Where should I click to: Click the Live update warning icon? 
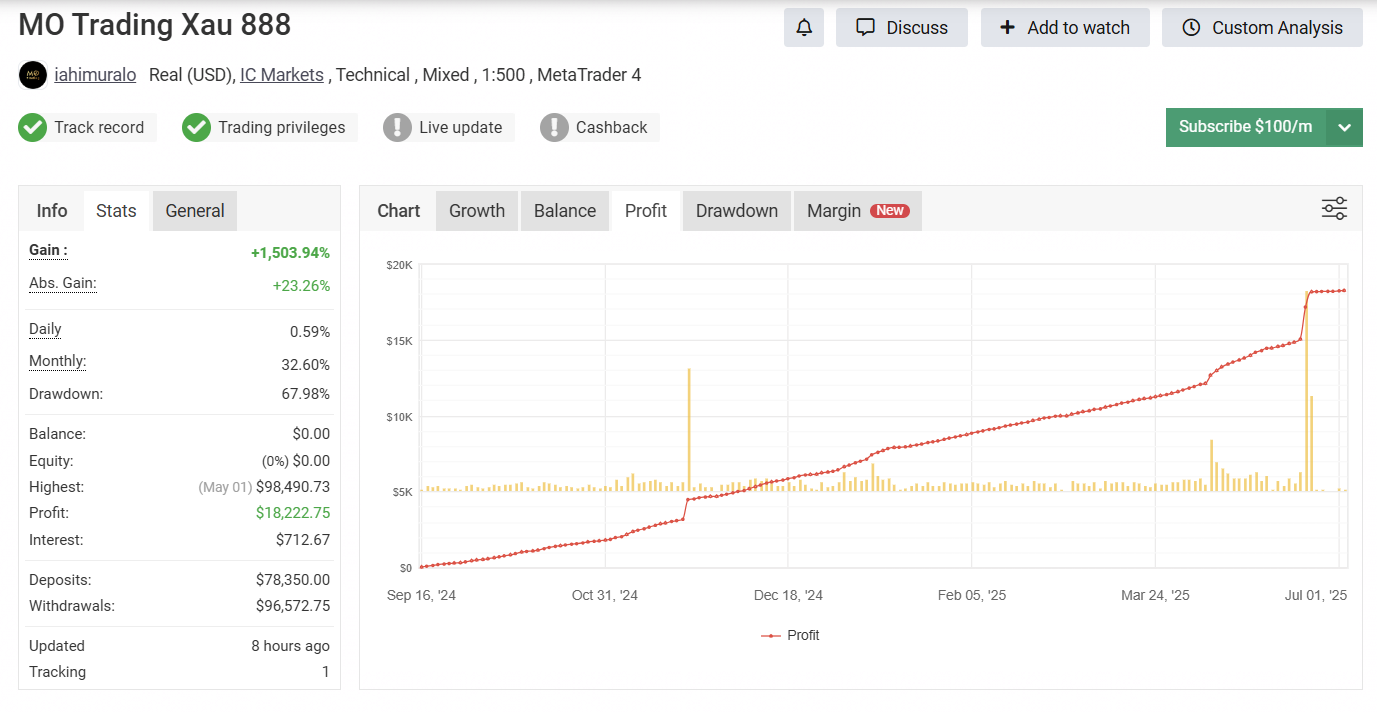[x=397, y=128]
